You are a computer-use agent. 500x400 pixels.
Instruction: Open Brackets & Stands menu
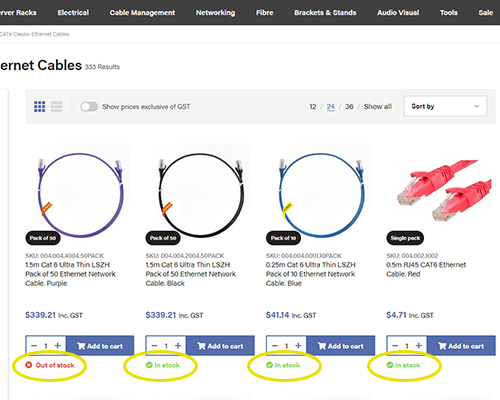coord(325,13)
